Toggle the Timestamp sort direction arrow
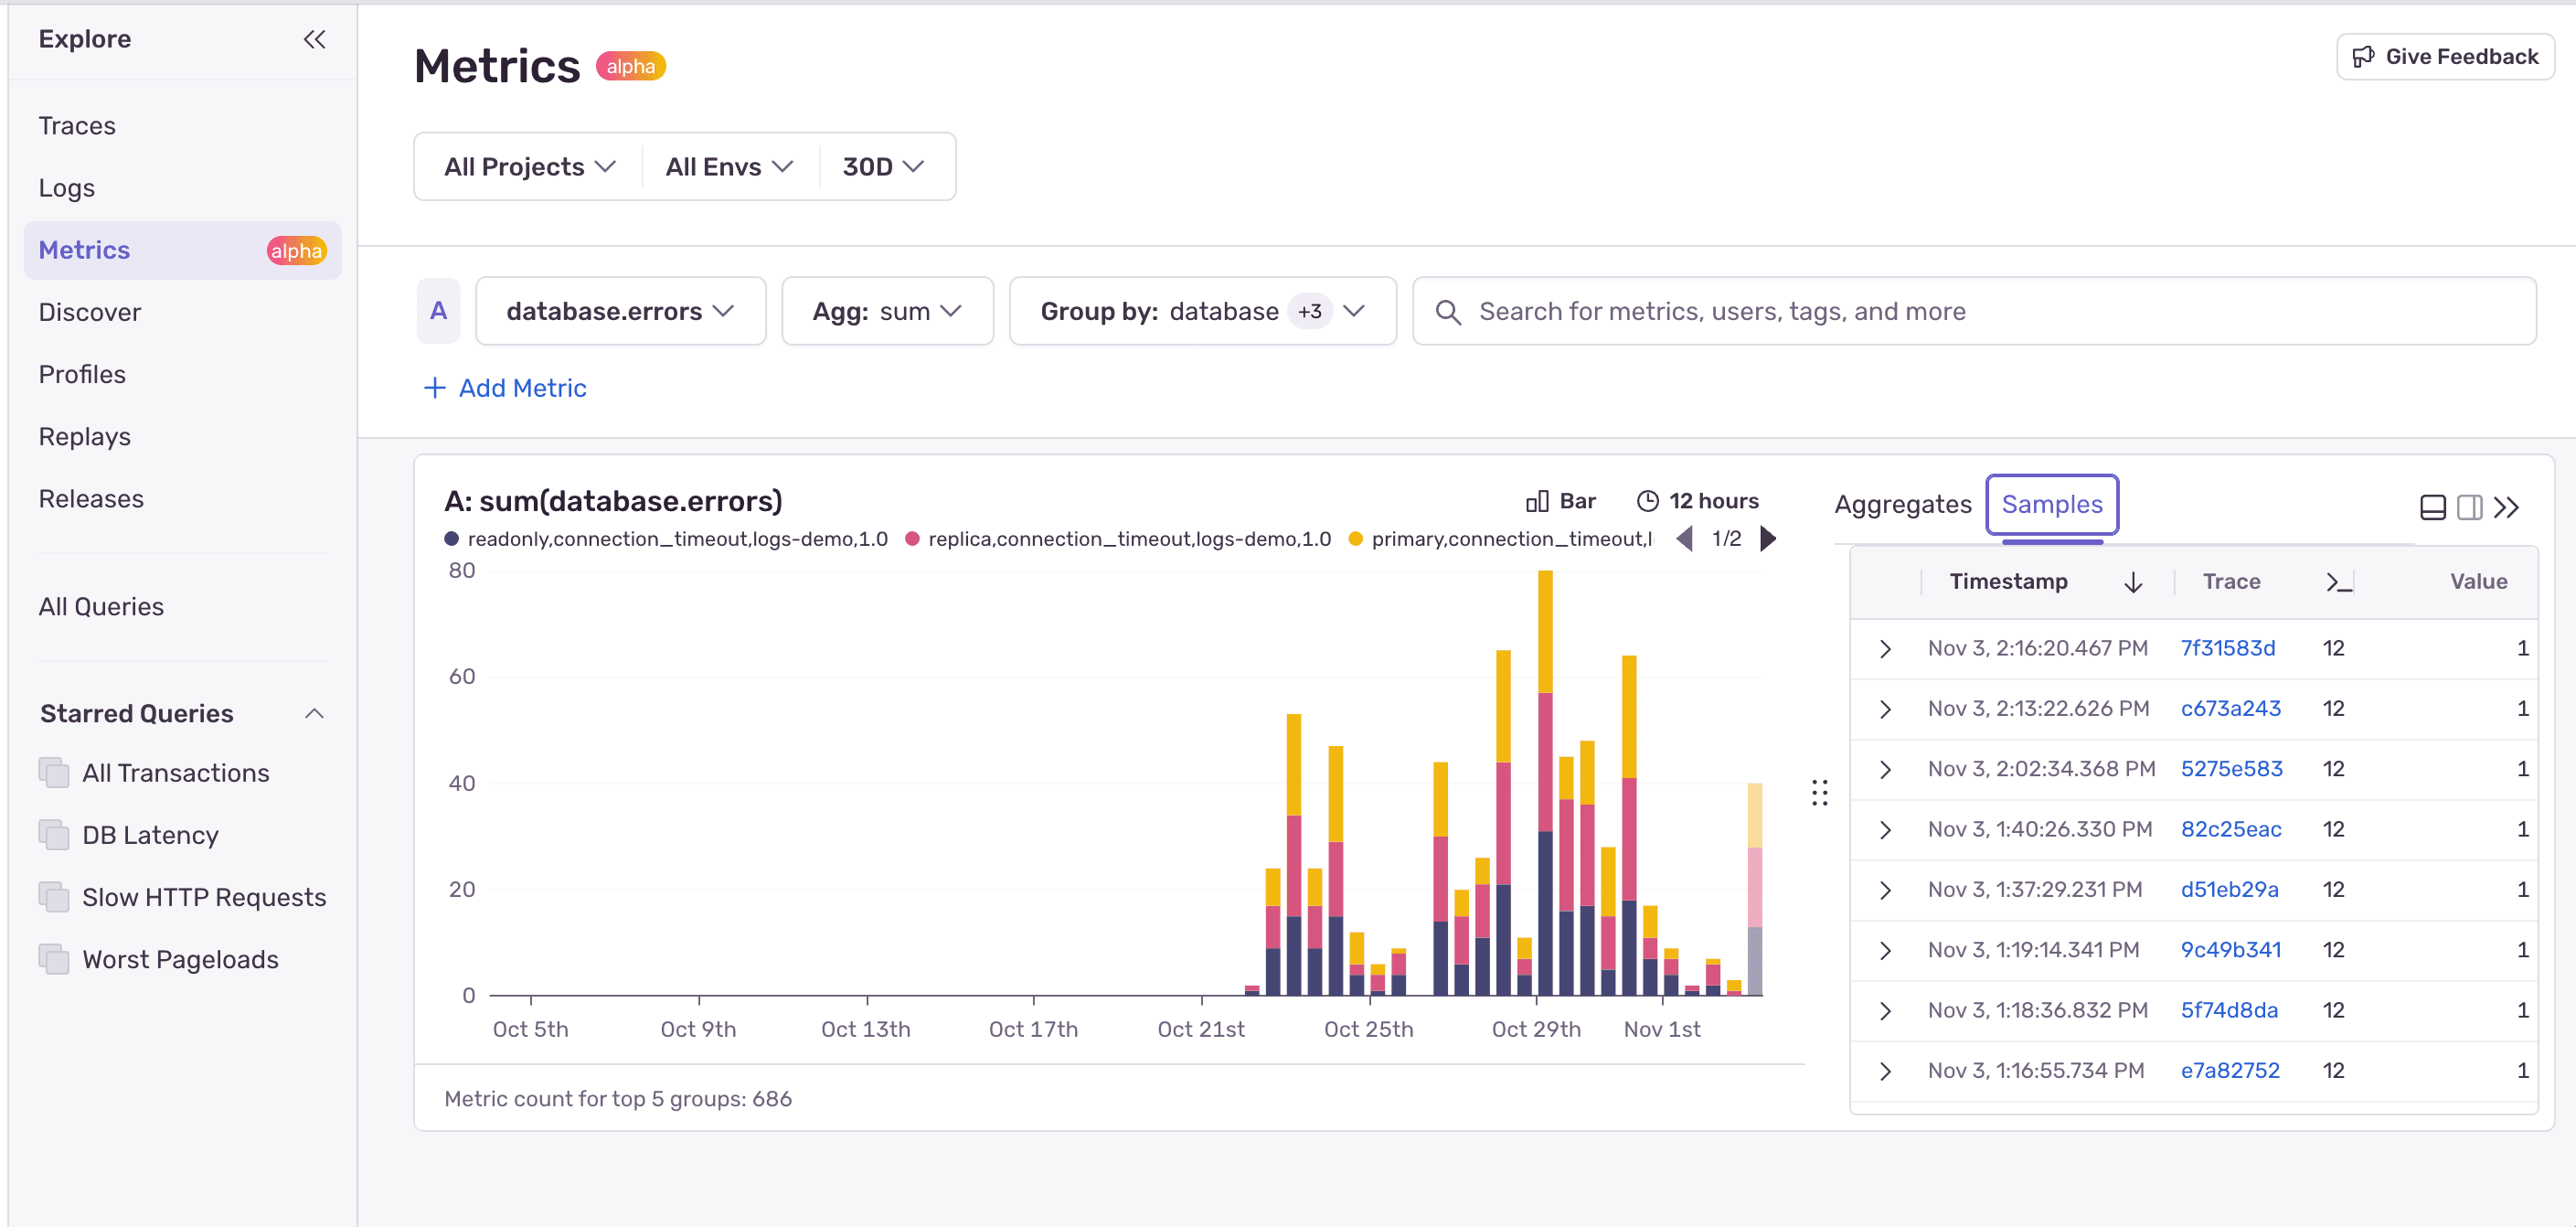This screenshot has height=1227, width=2576. [2133, 581]
